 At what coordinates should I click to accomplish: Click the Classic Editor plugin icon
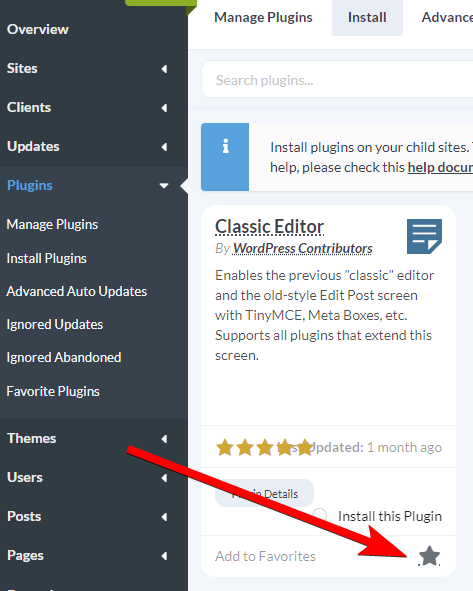(424, 236)
